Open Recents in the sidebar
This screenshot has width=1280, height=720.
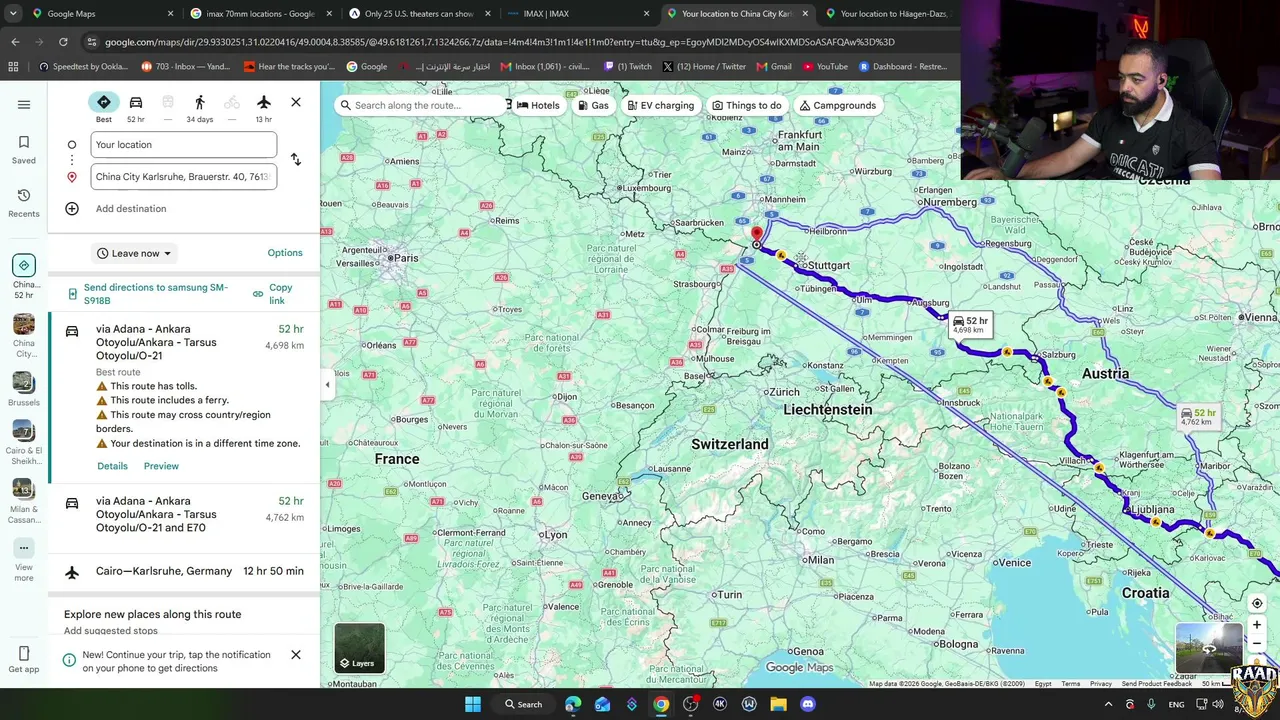point(24,202)
